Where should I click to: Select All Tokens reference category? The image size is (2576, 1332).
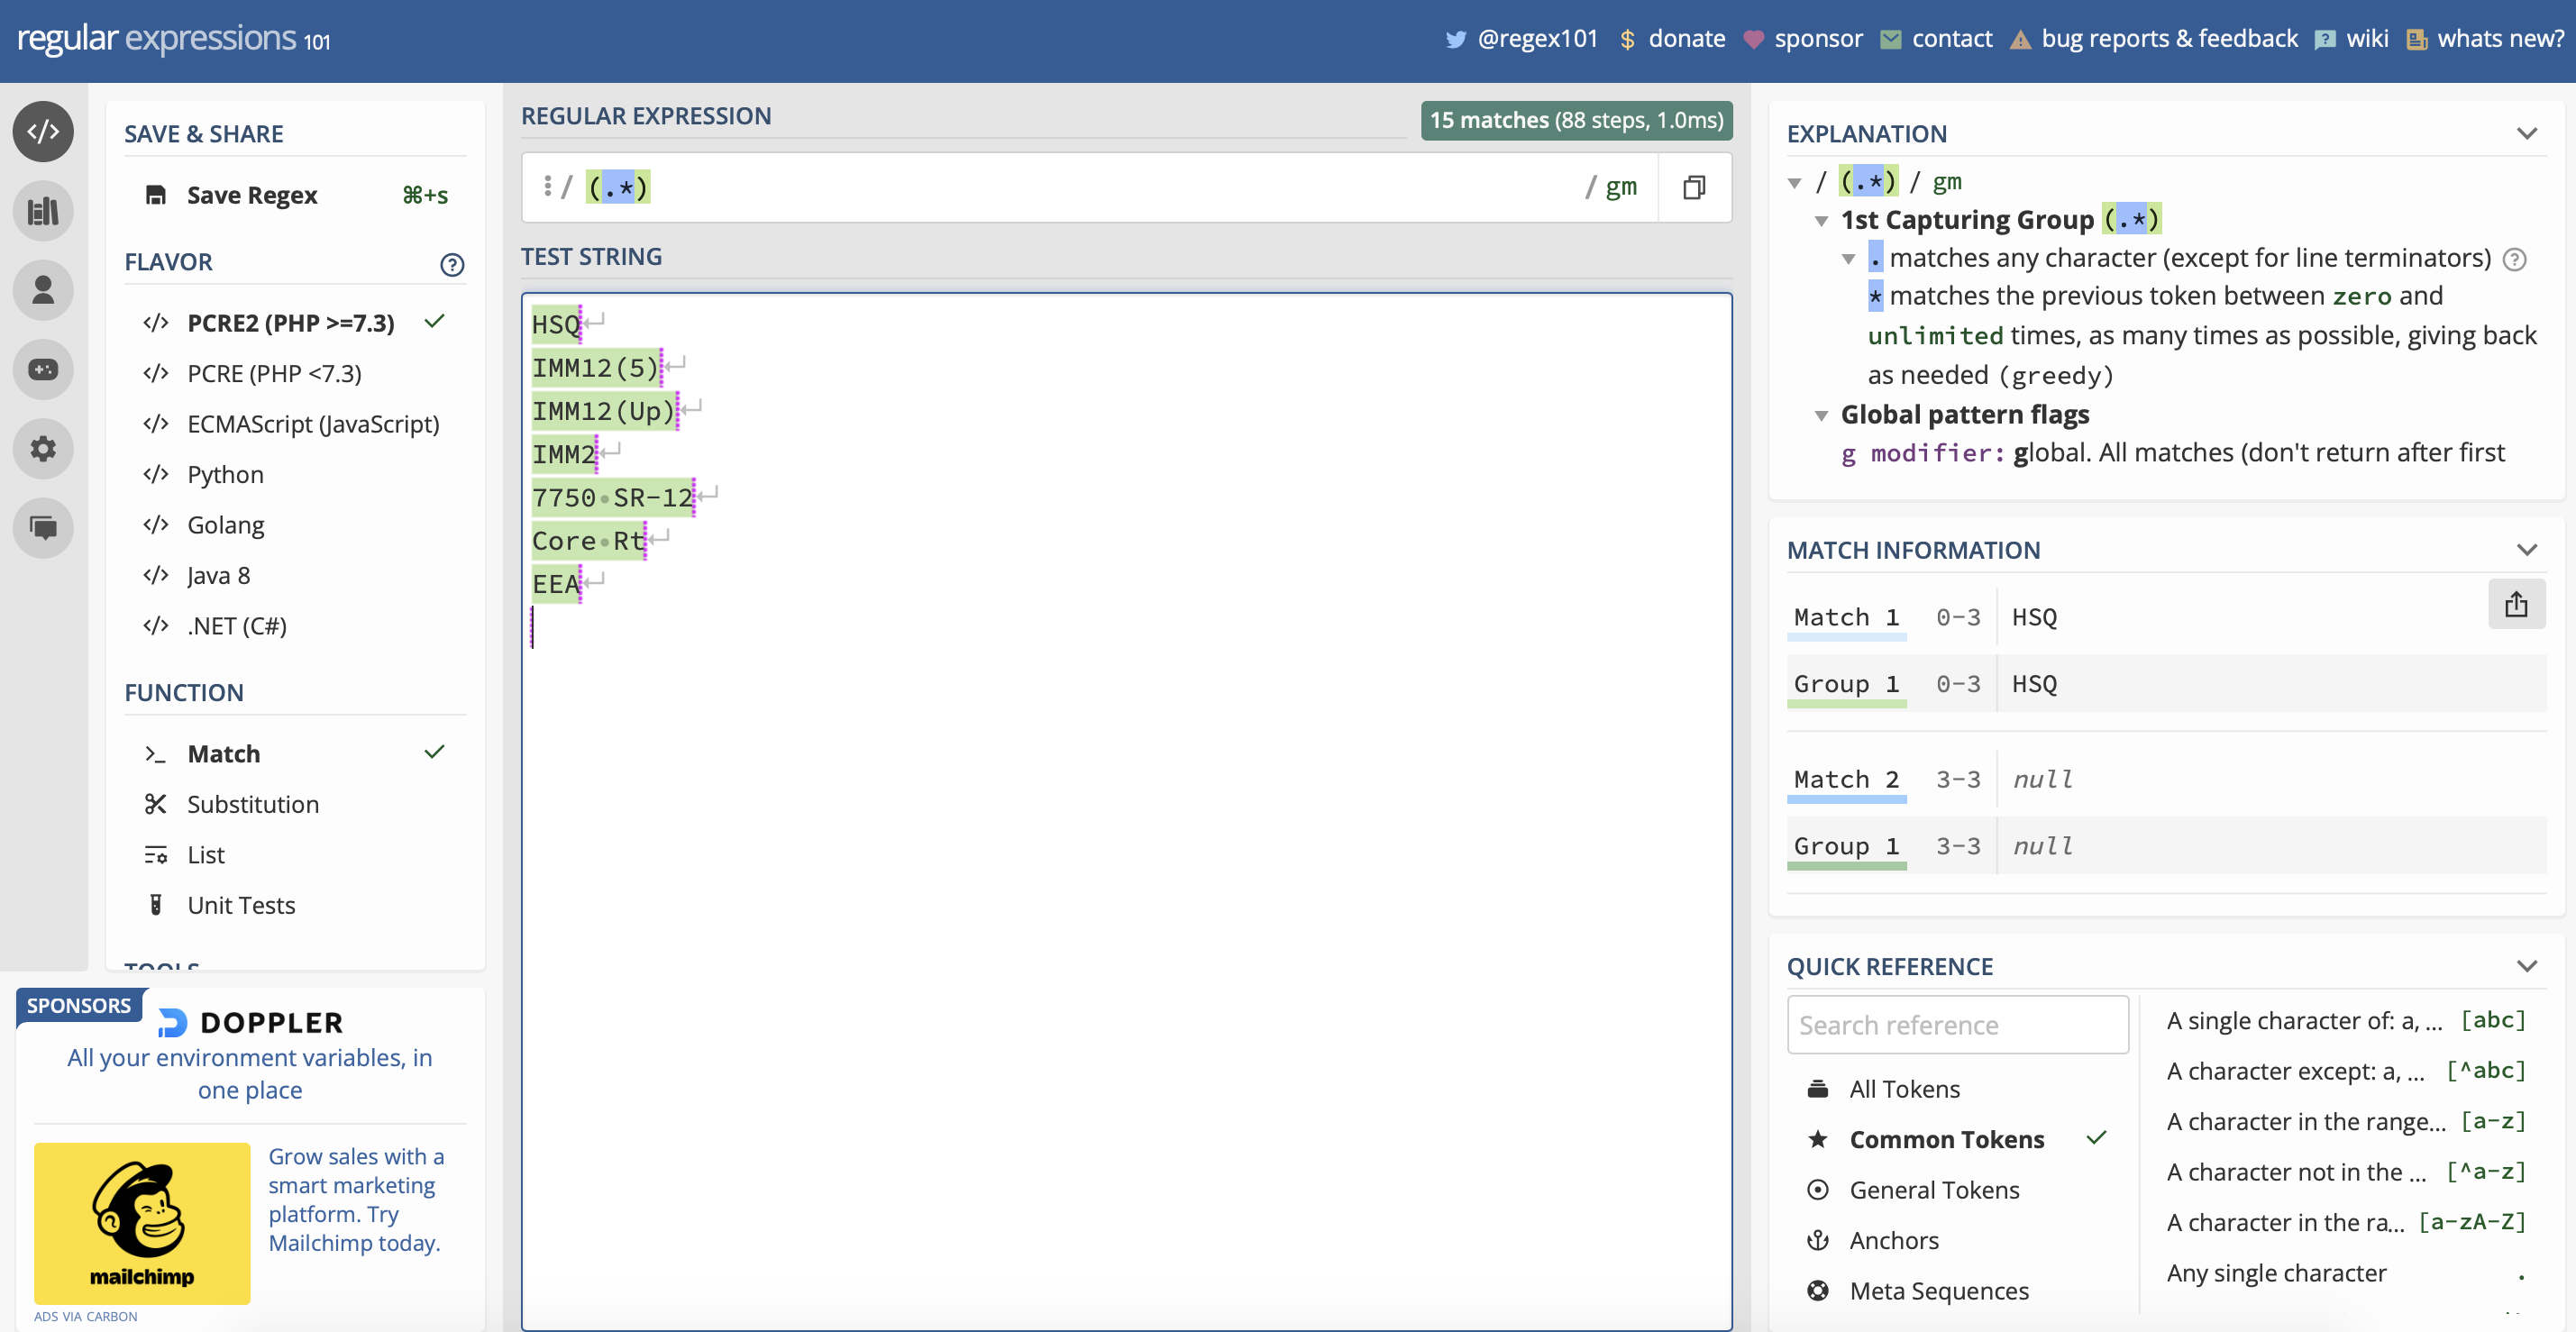1904,1089
